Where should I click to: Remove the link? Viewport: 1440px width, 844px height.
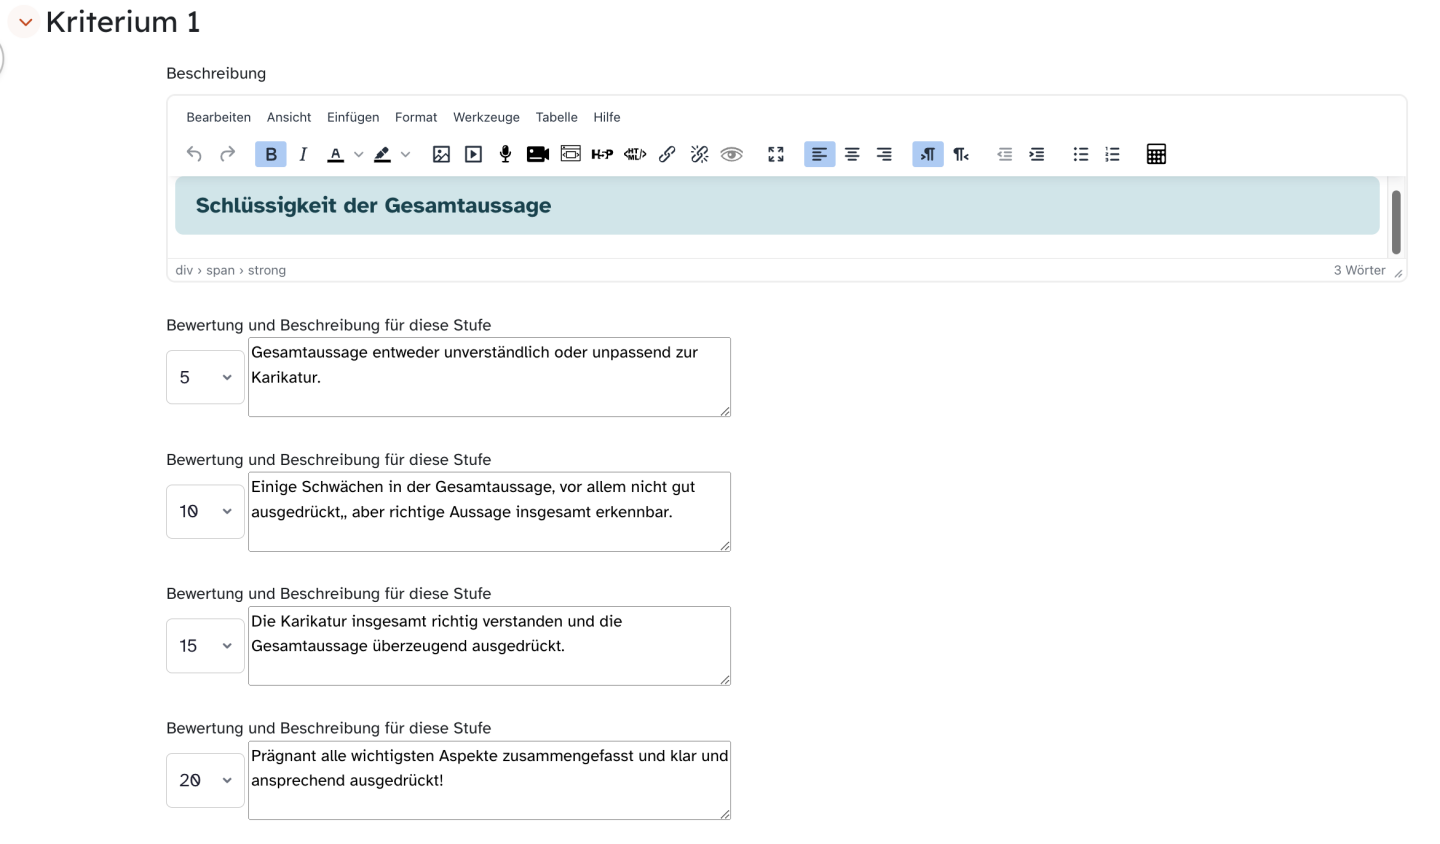(x=699, y=154)
